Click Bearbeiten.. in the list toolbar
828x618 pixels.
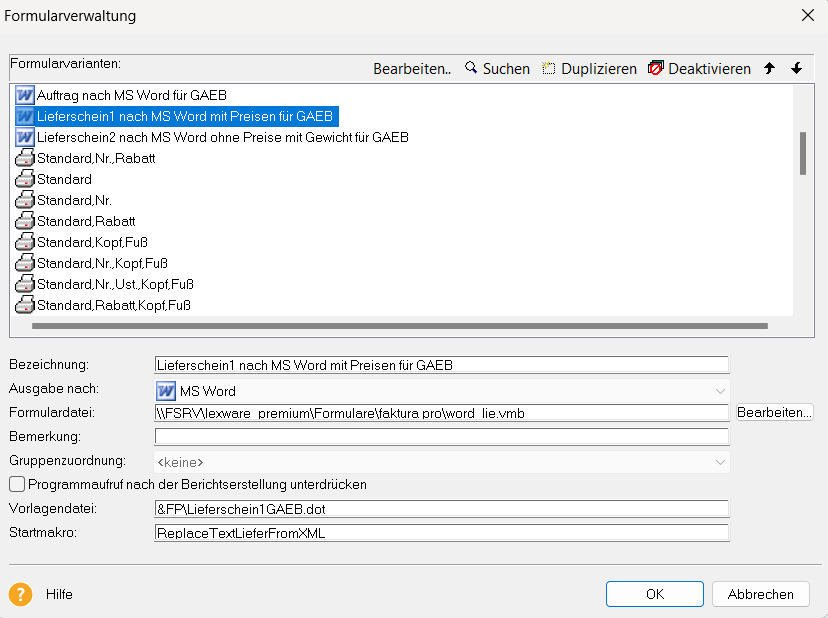pos(412,69)
